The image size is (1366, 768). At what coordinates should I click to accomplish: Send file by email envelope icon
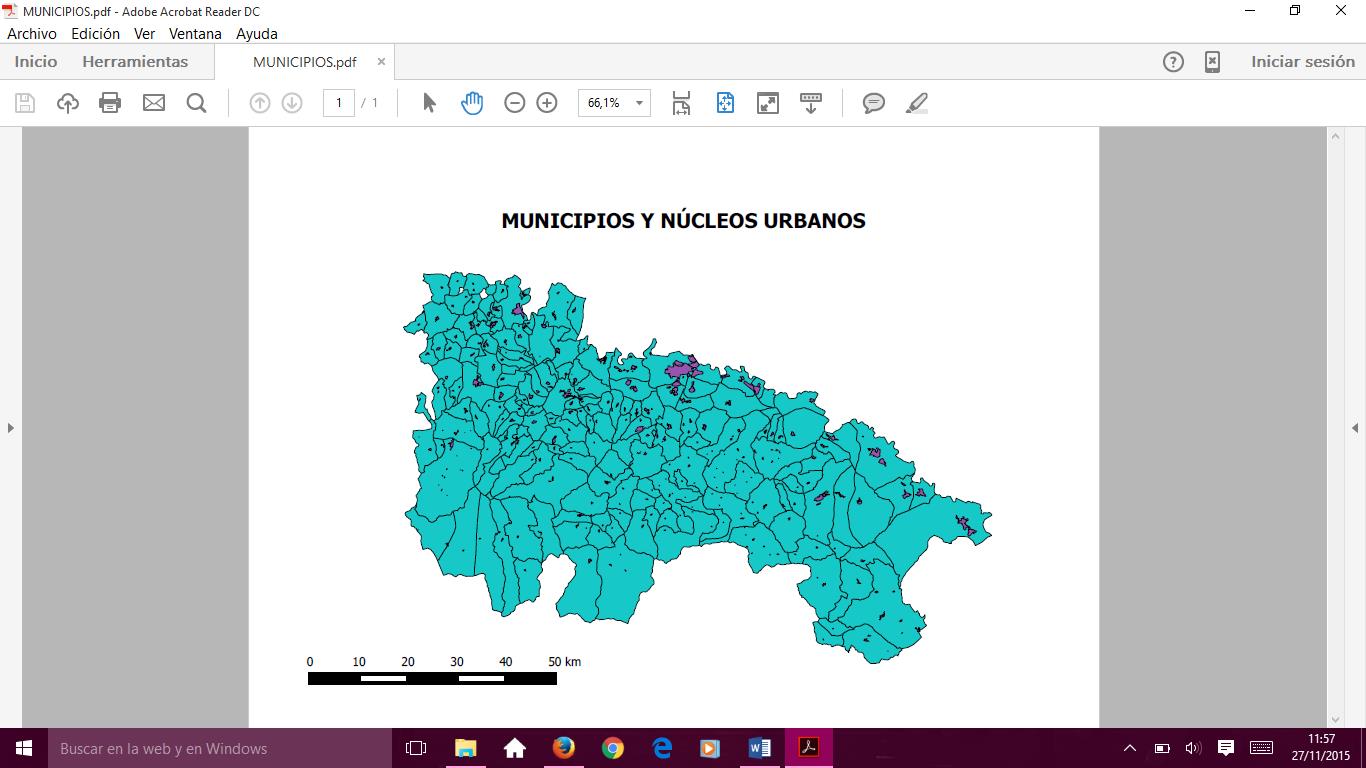[x=153, y=103]
